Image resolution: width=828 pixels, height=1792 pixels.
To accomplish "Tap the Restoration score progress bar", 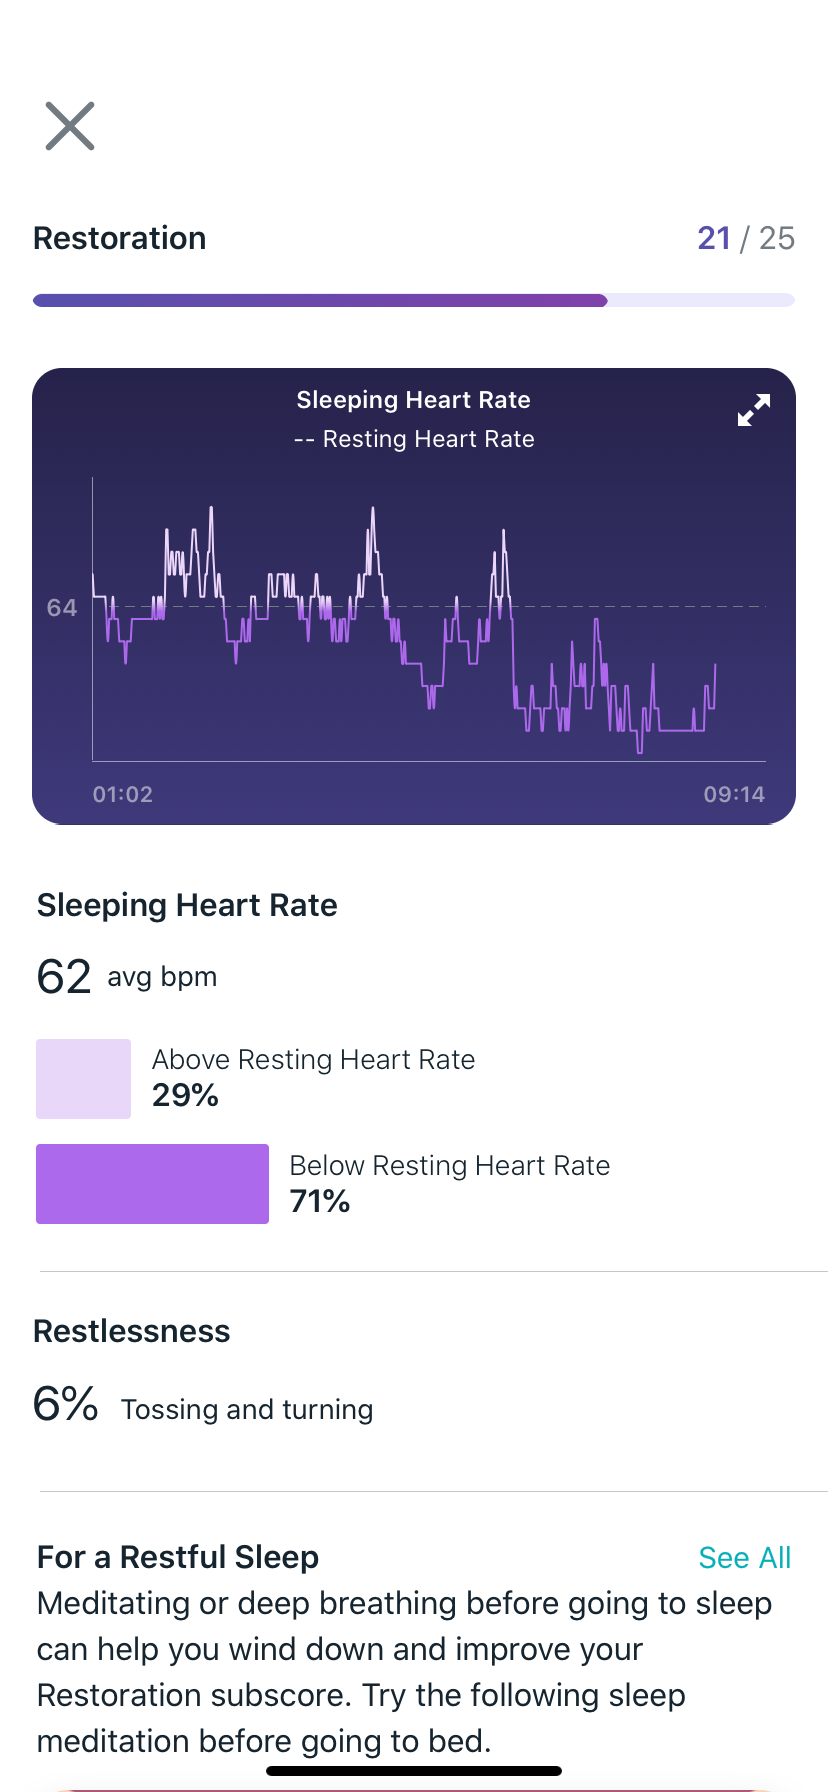I will click(x=413, y=300).
